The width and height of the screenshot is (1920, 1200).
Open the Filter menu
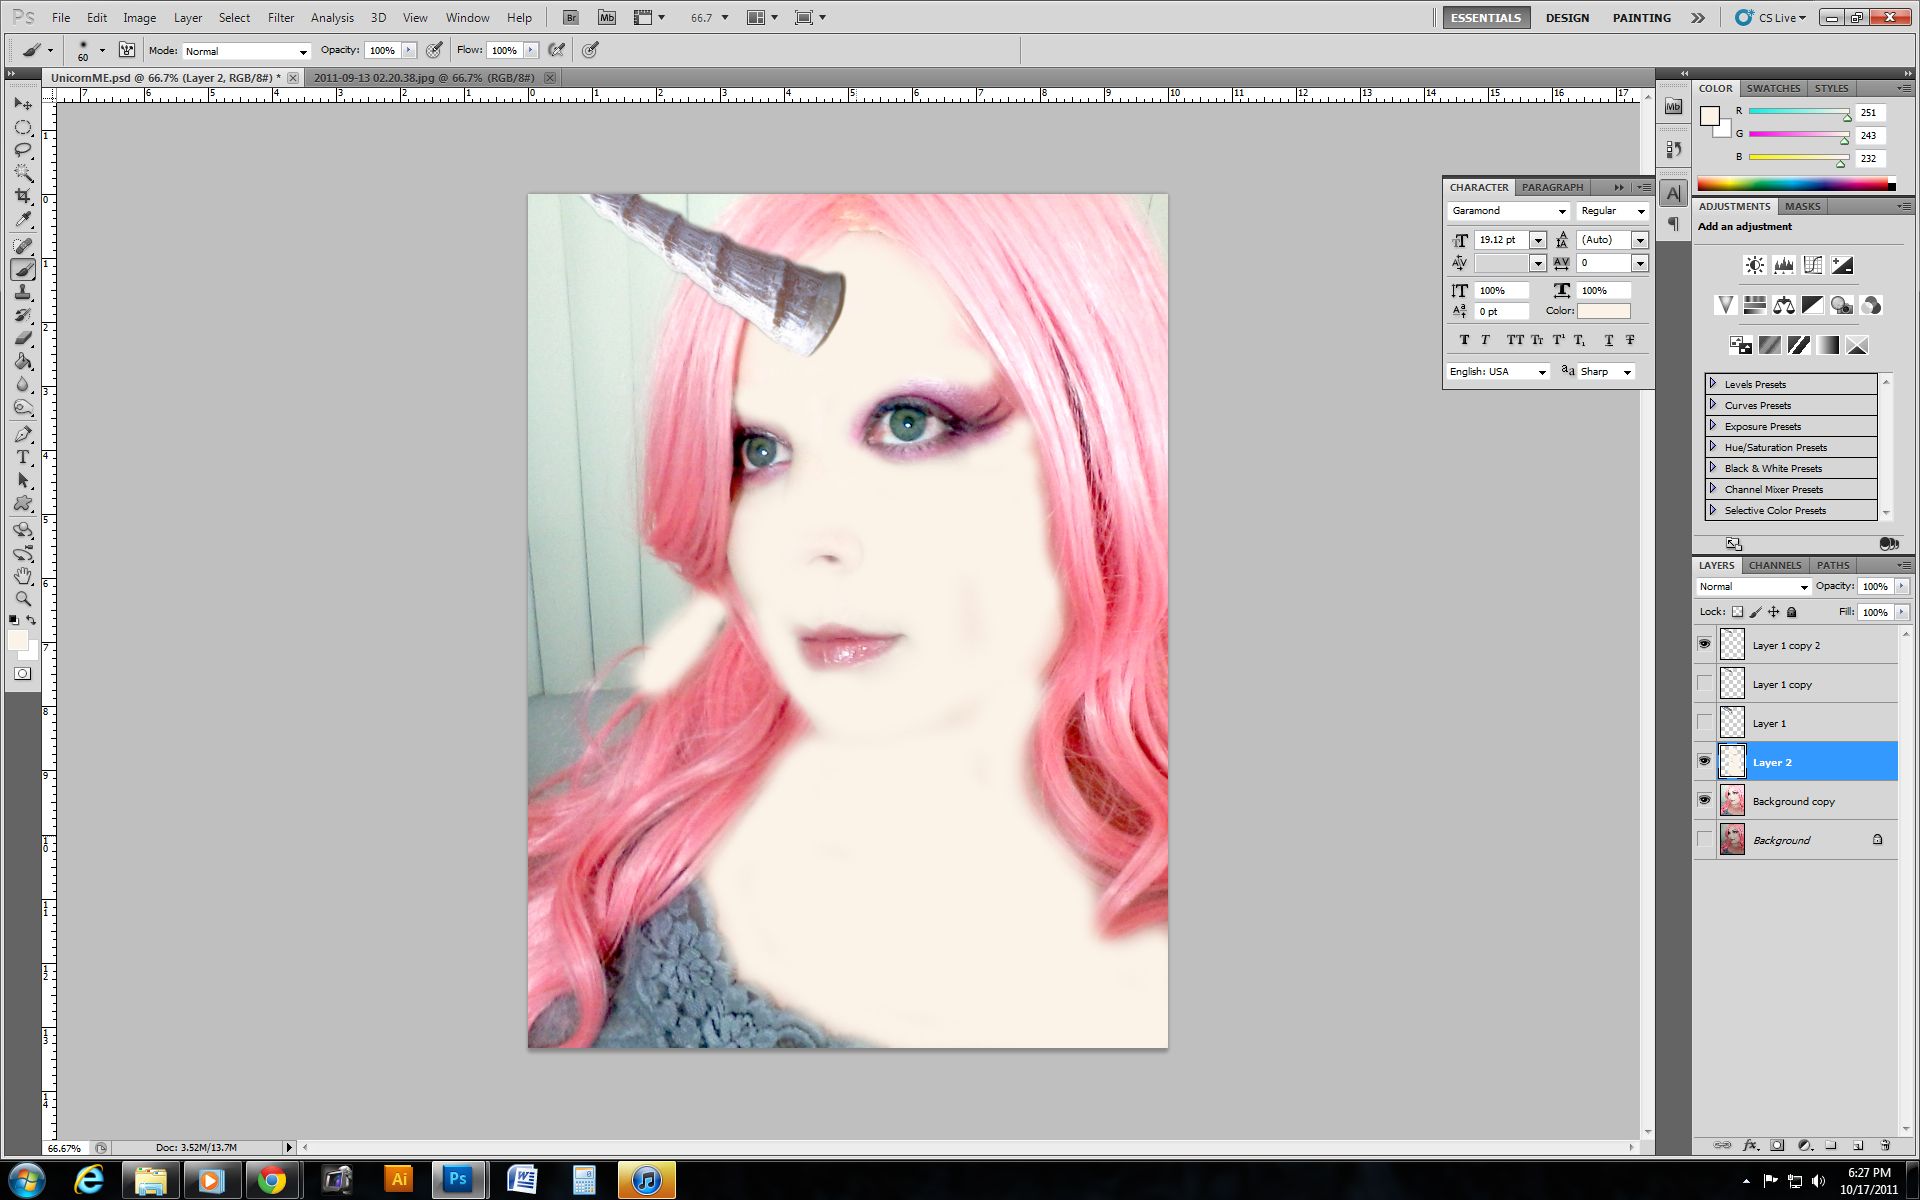pos(281,18)
